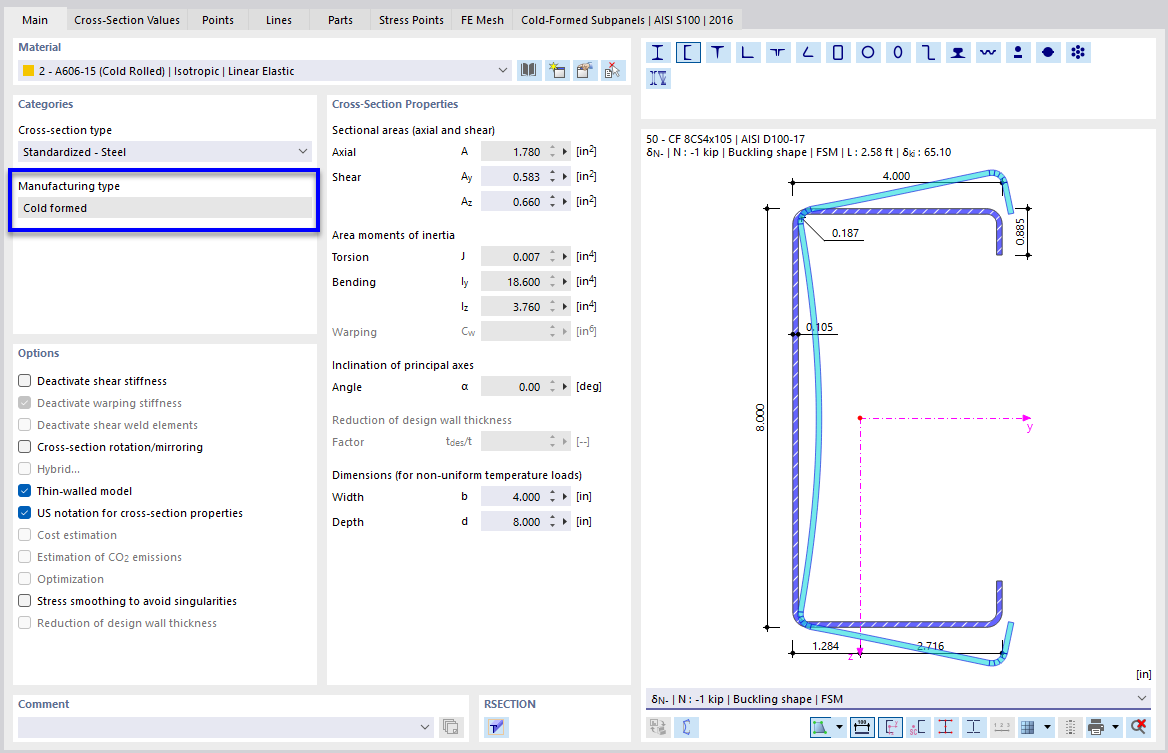Toggle the principal axes display icon
Screen dimensions: 1168x753
point(890,727)
